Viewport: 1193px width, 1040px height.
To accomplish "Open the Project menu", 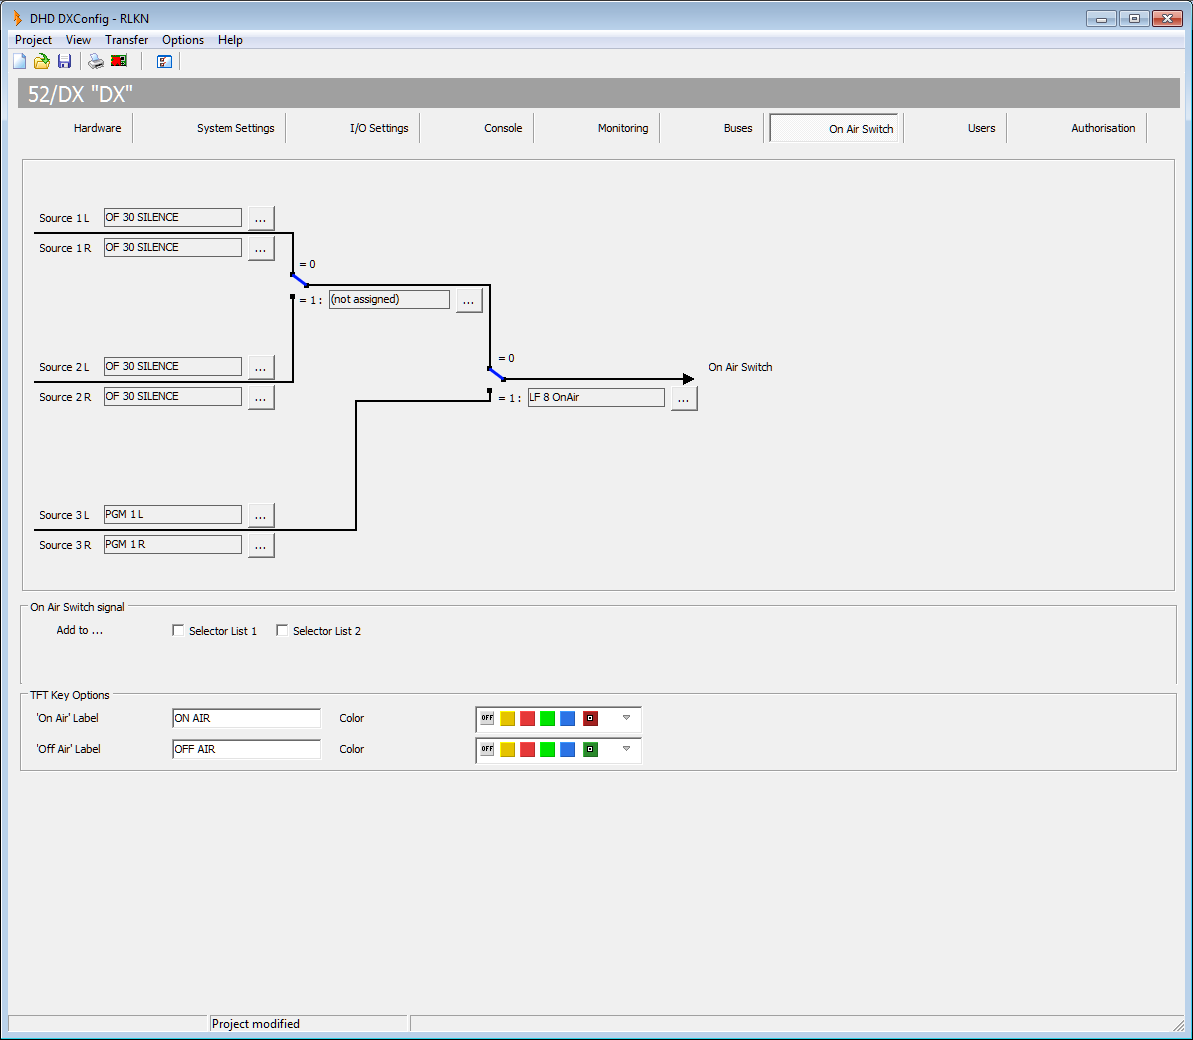I will (33, 40).
